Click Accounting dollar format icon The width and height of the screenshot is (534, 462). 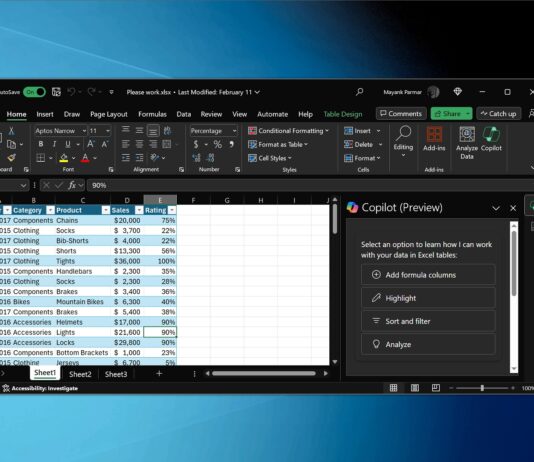coord(196,144)
